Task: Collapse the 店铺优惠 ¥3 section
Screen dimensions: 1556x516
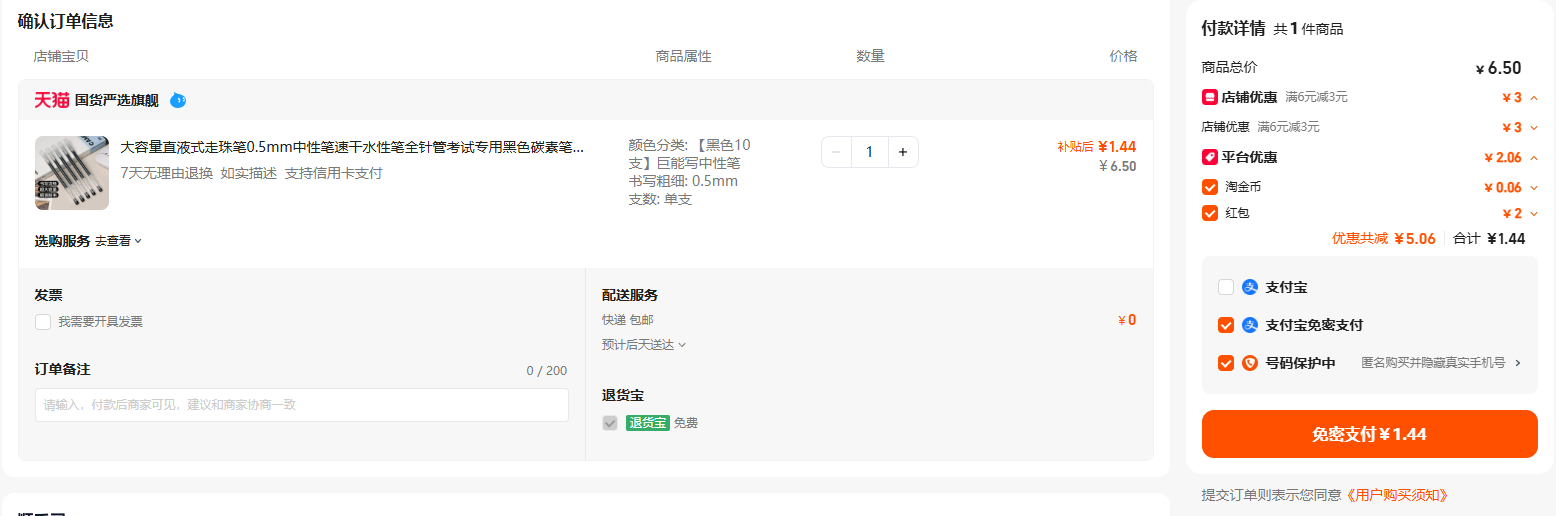Action: 1534,97
